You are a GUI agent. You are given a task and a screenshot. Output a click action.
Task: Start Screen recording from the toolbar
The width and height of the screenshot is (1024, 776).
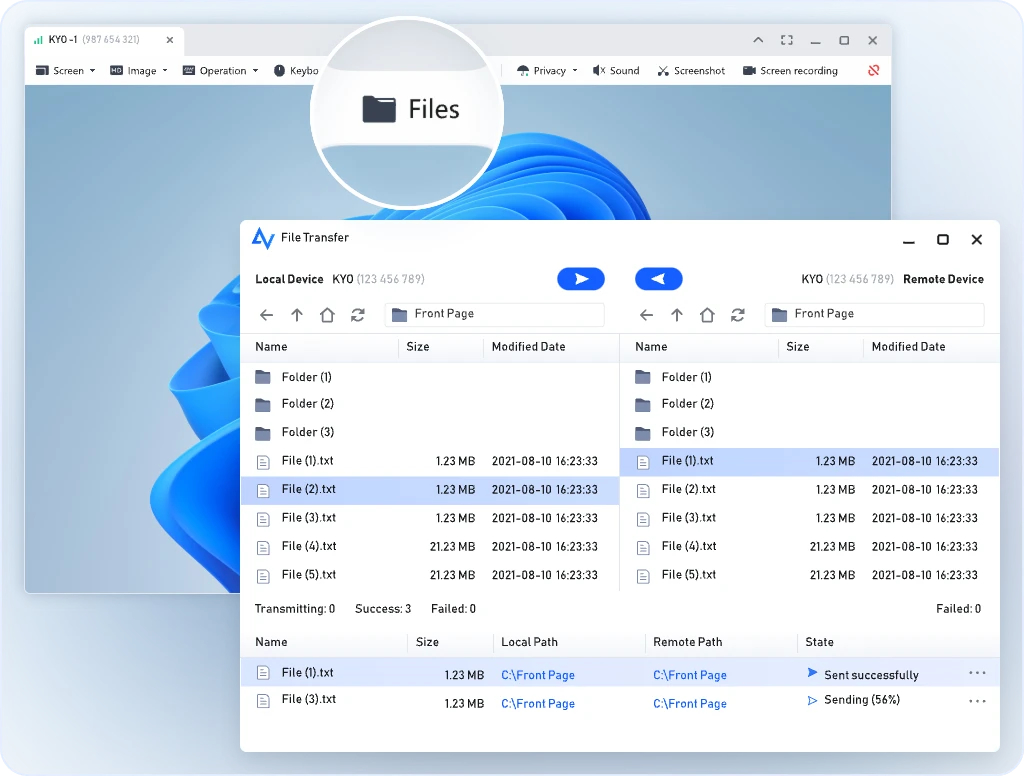[790, 71]
